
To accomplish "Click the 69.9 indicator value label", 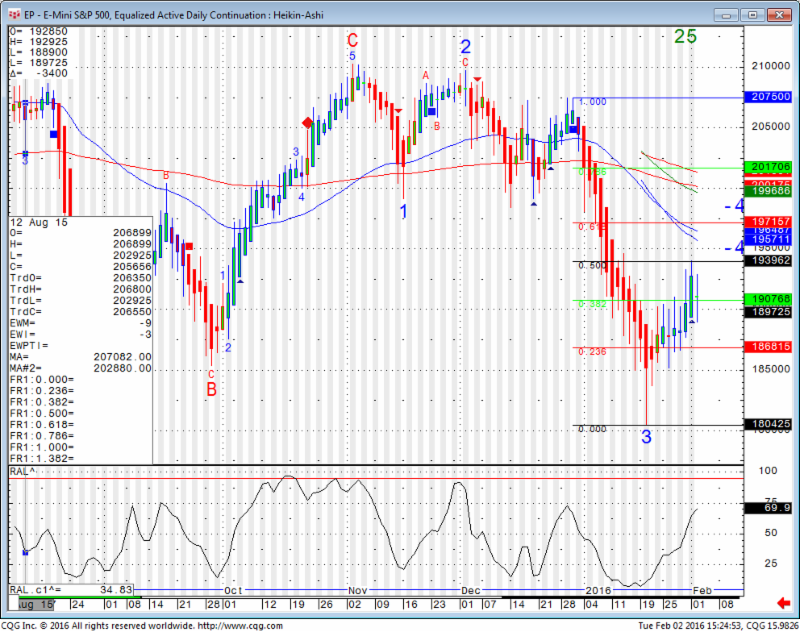I will coord(768,508).
